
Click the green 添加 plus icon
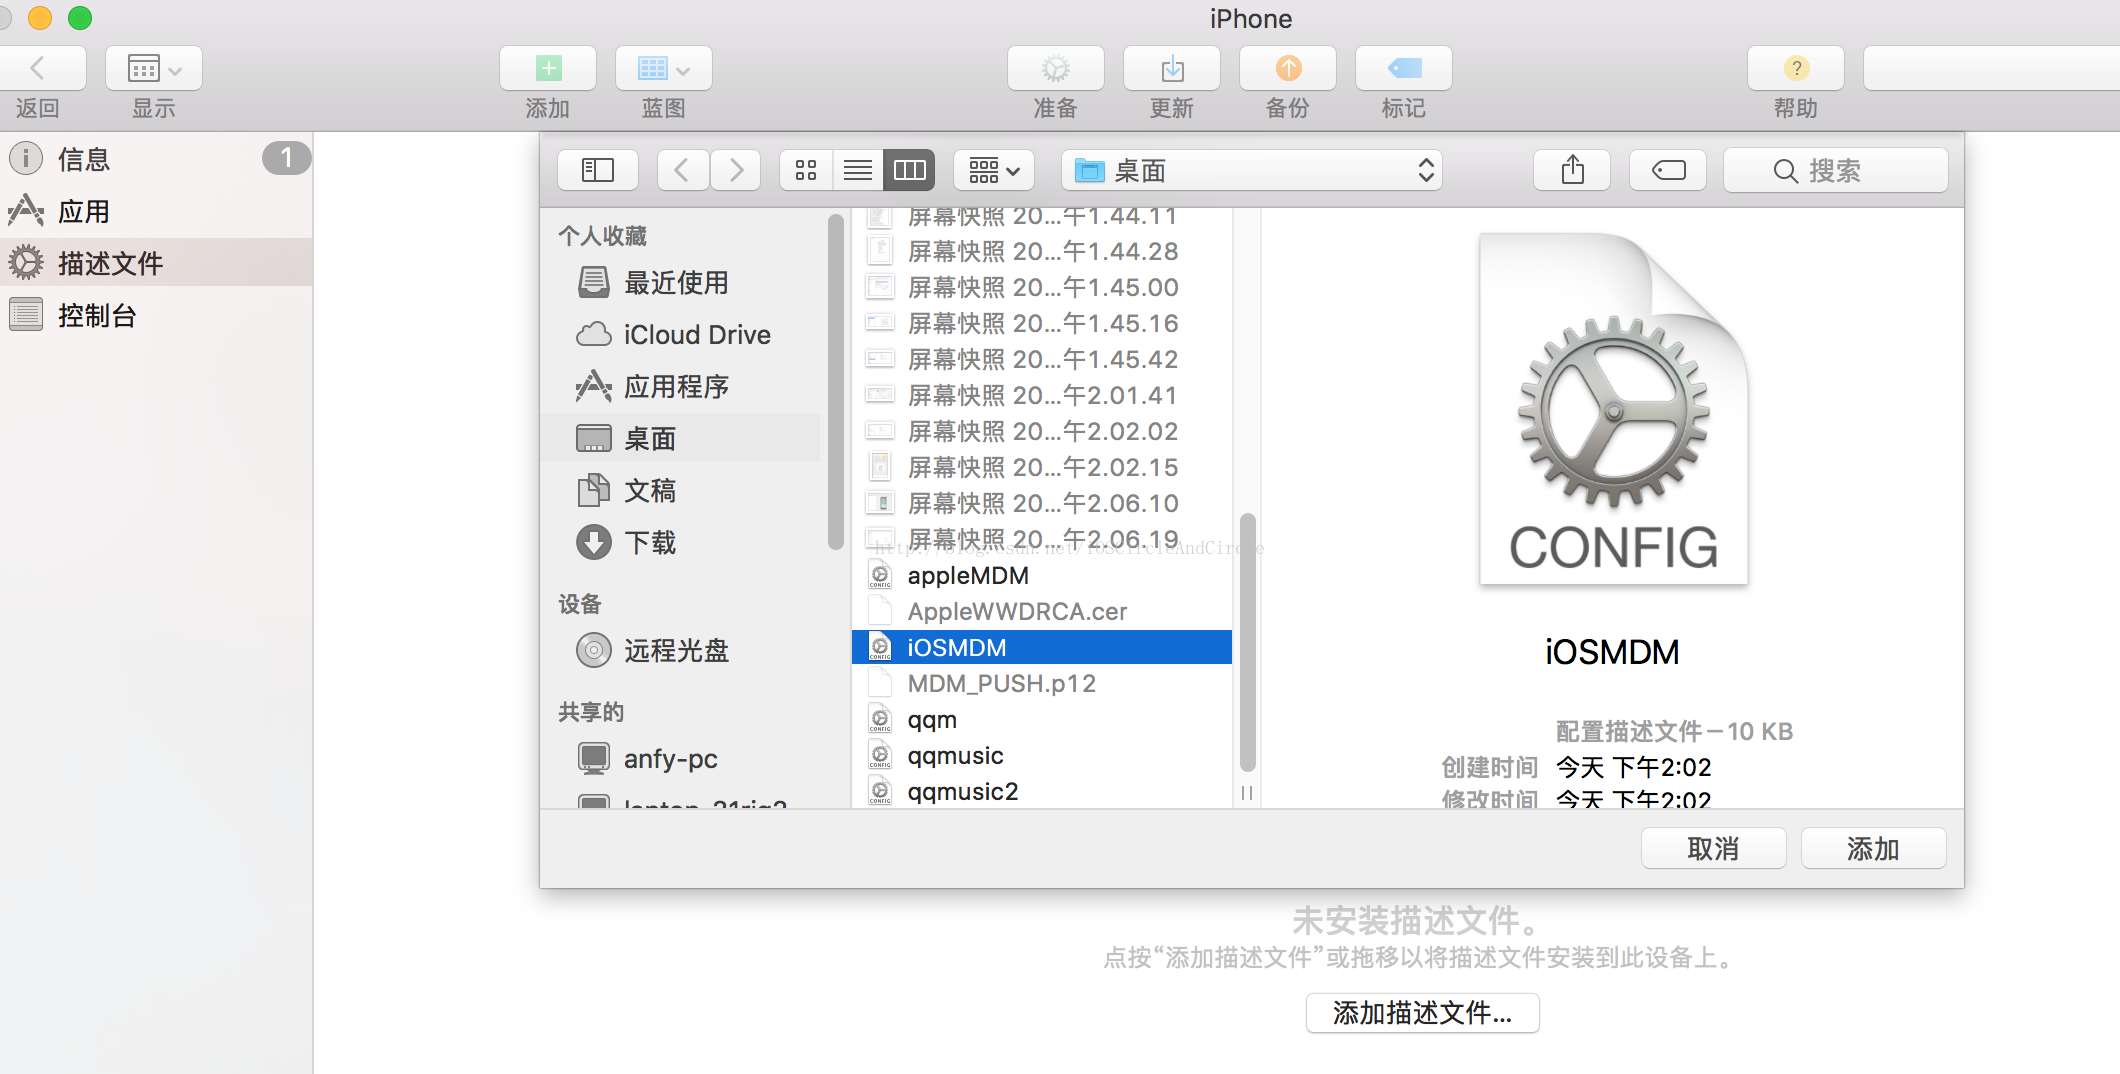tap(548, 69)
